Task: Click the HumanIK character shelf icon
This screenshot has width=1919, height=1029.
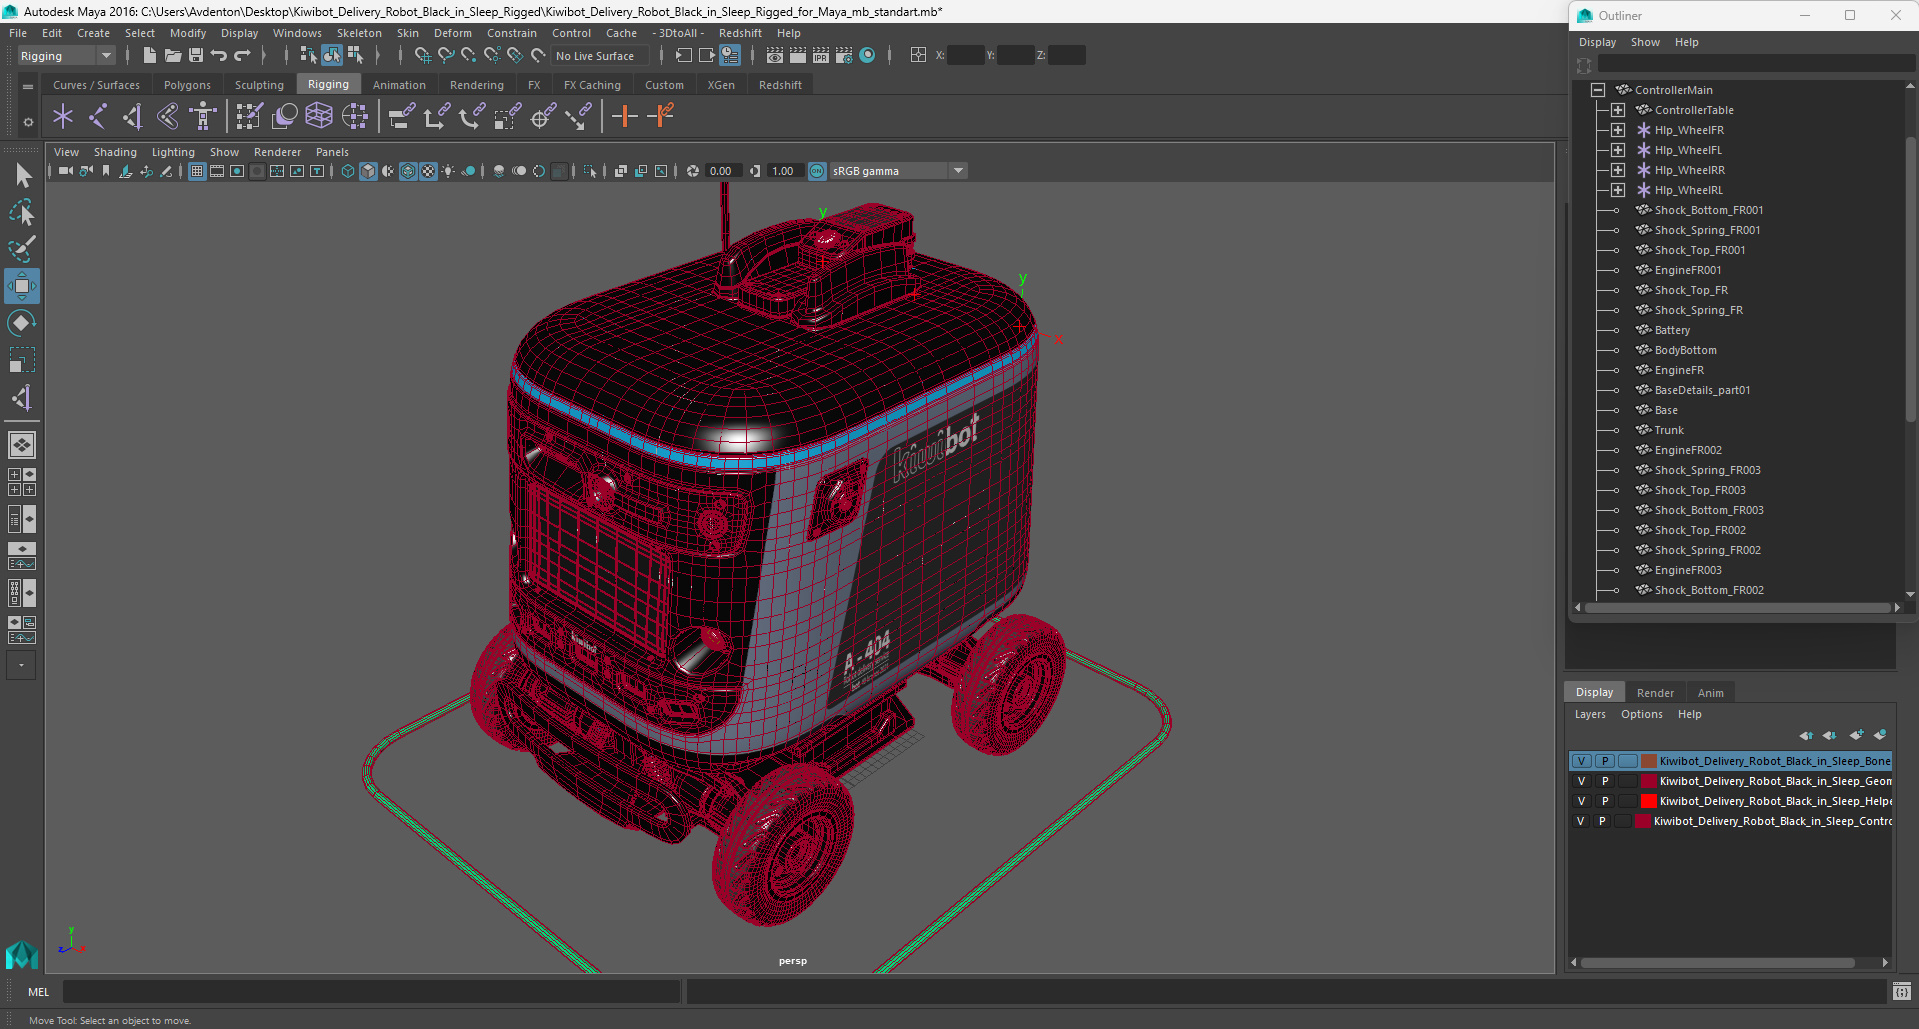Action: (203, 117)
